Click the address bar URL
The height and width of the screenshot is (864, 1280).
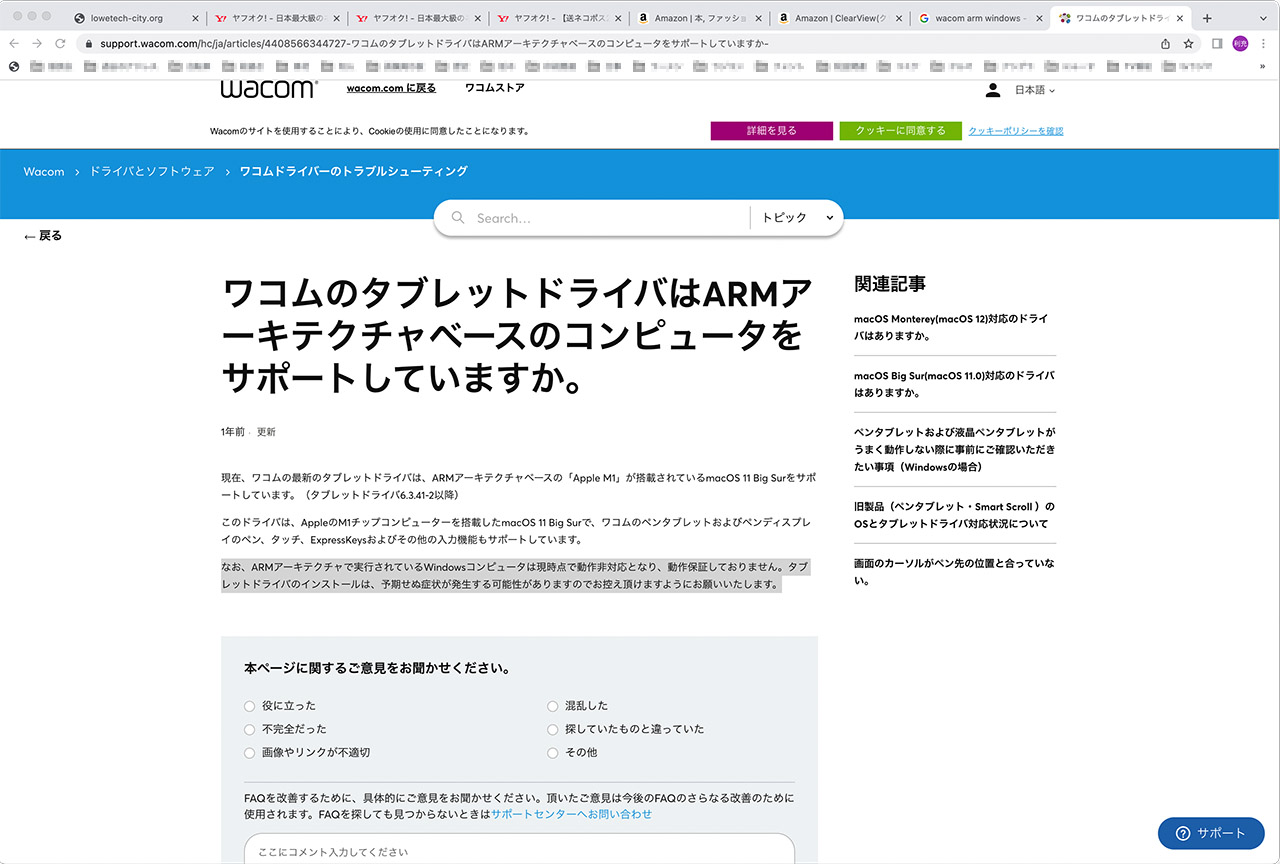435,44
